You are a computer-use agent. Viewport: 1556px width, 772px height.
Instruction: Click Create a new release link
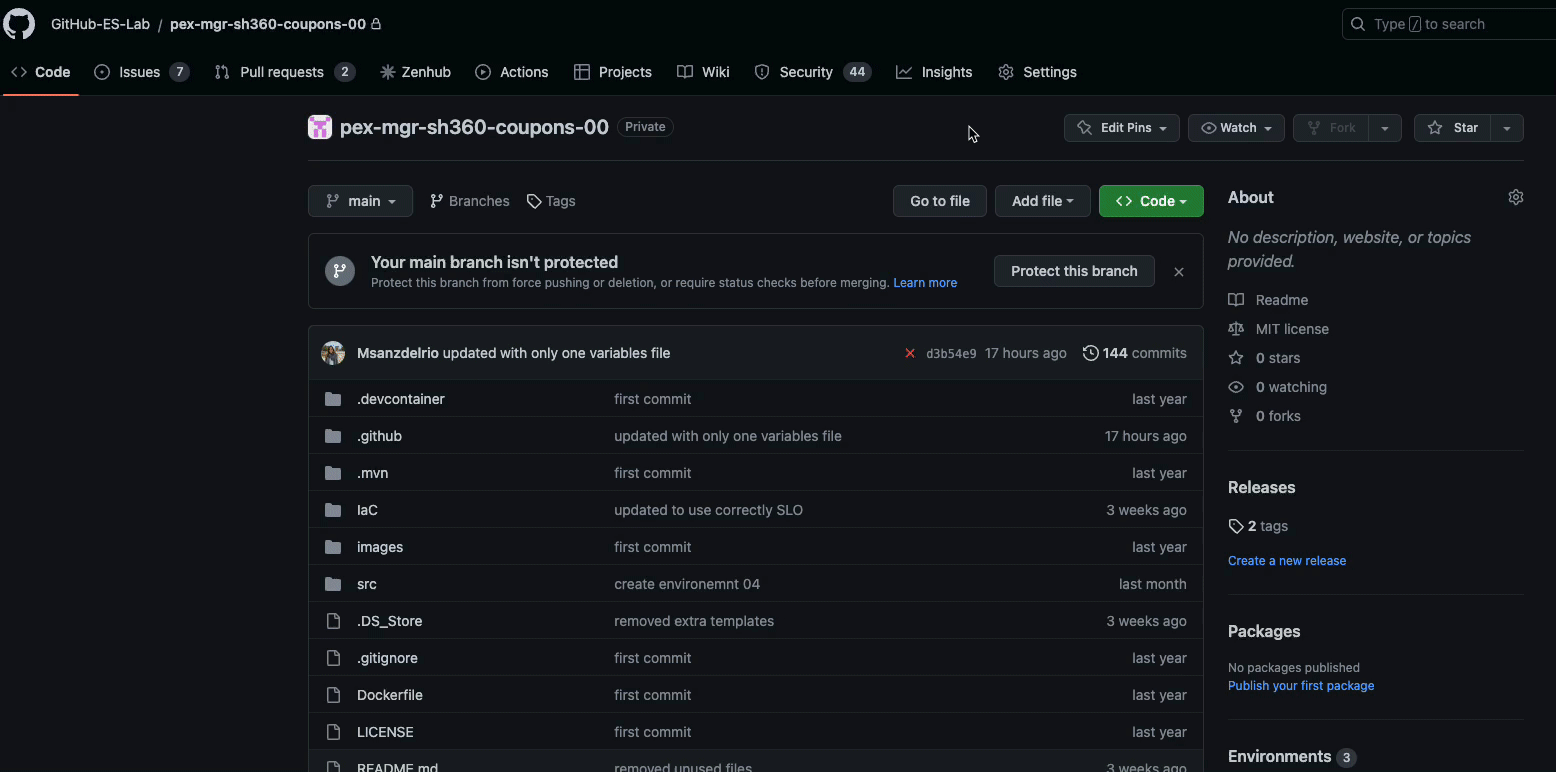(1287, 561)
